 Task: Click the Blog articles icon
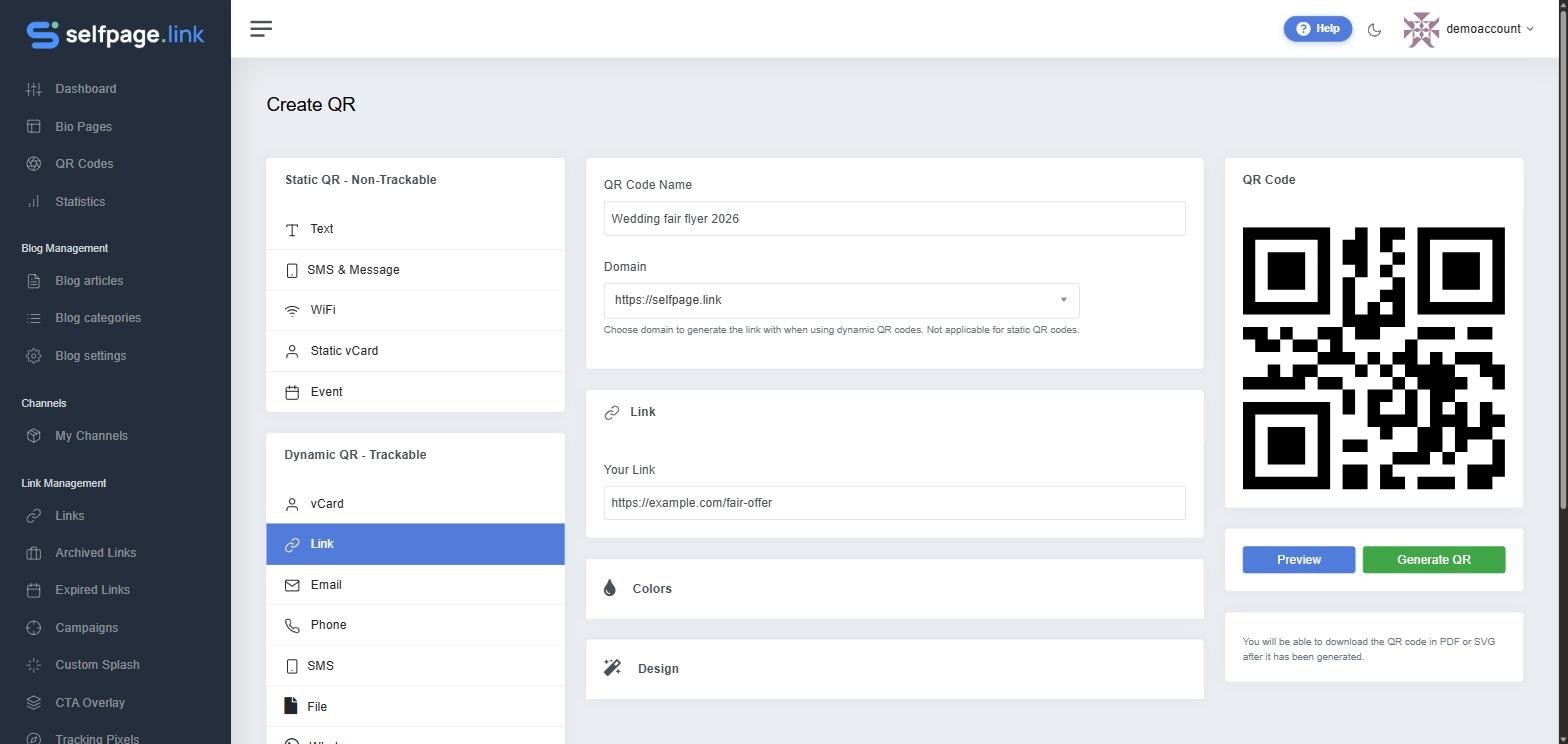pos(34,281)
